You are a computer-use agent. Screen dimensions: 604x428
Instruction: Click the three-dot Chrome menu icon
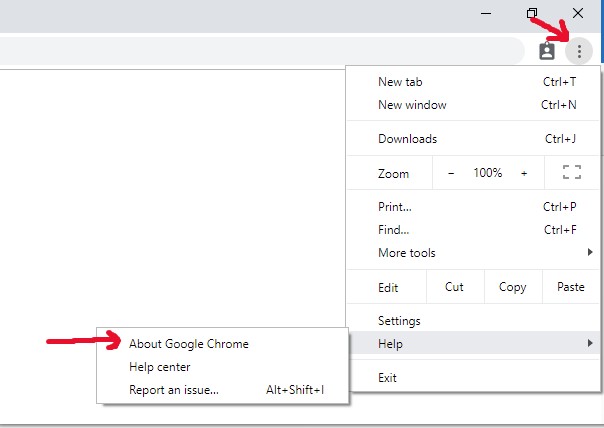579,51
